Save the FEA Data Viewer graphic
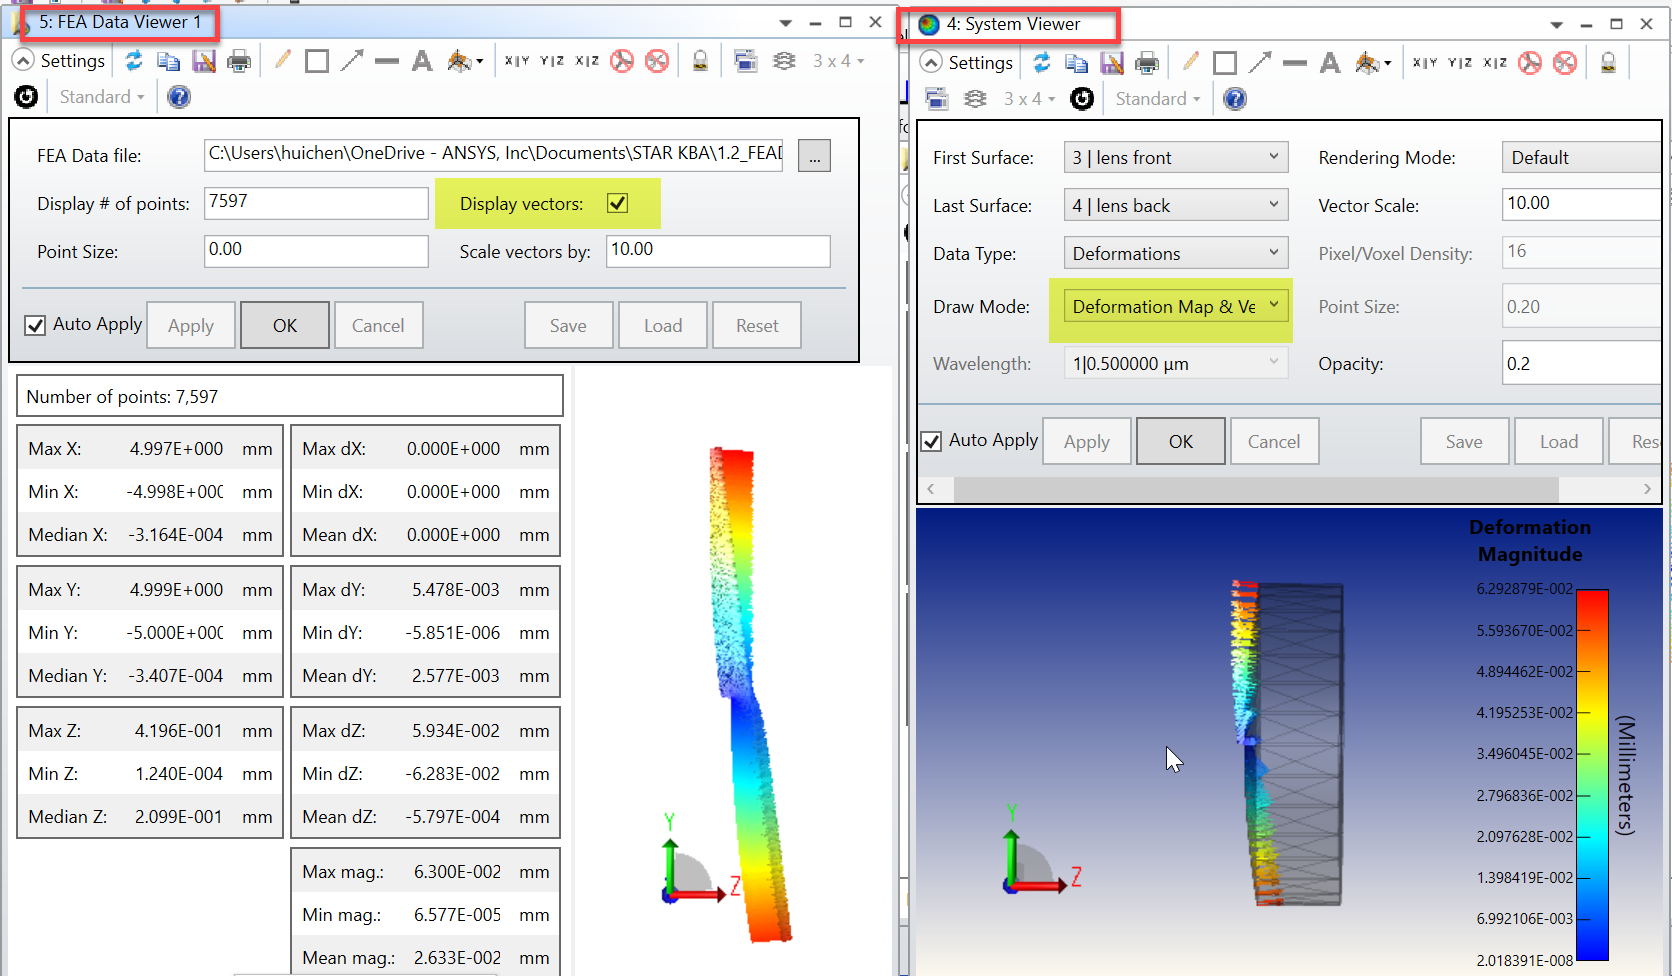Screen dimensions: 1672x976 204,61
